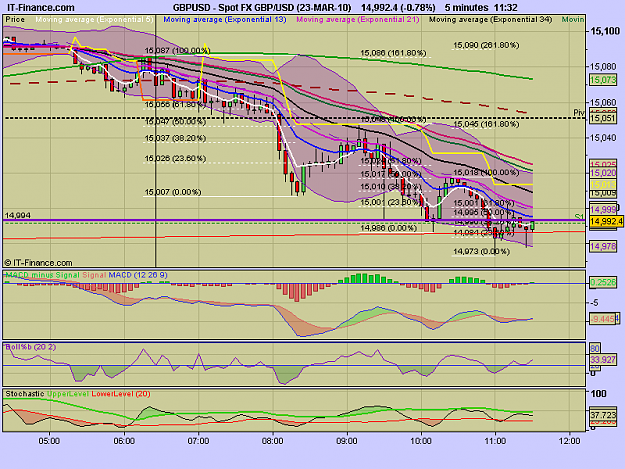Click the 'MACD minus Signal' legend

(43, 275)
